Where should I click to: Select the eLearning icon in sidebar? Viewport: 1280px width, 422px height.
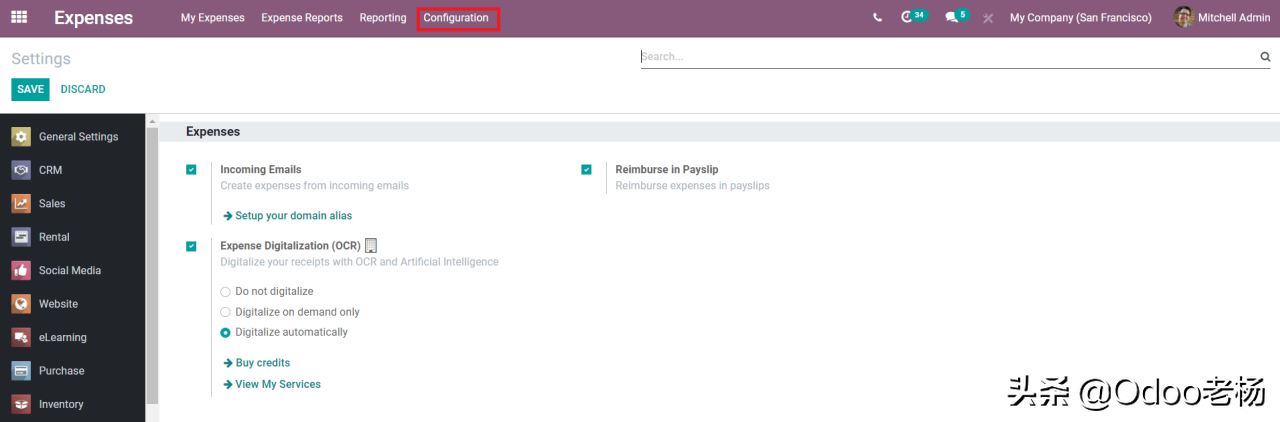pos(21,337)
